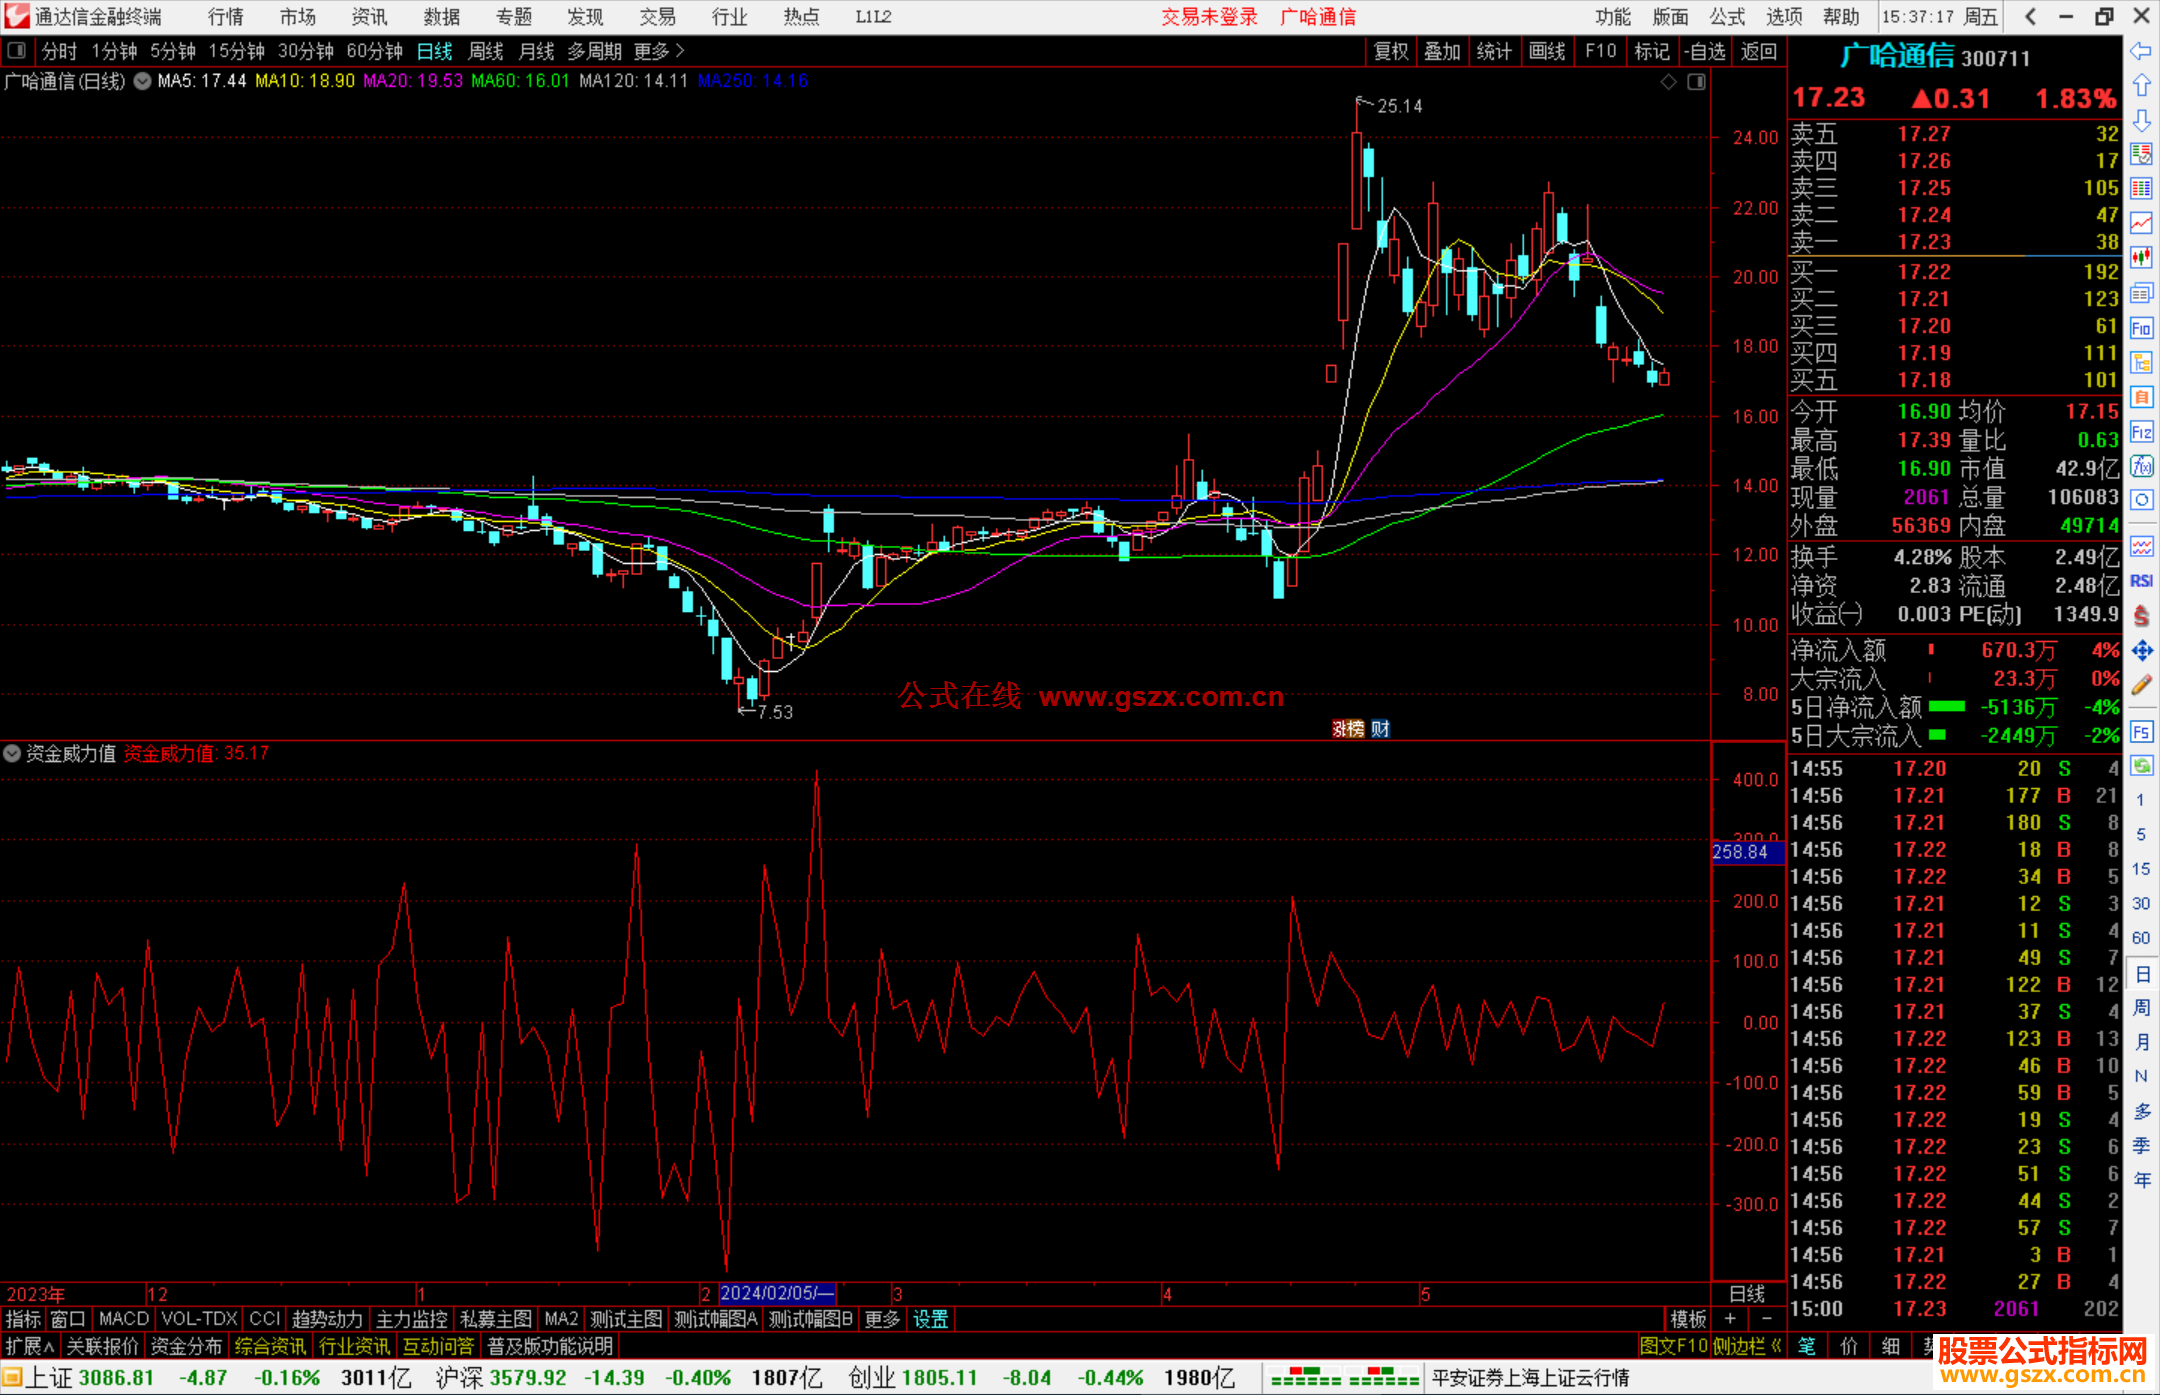Toggle the chart side panel icon

pyautogui.click(x=1696, y=82)
